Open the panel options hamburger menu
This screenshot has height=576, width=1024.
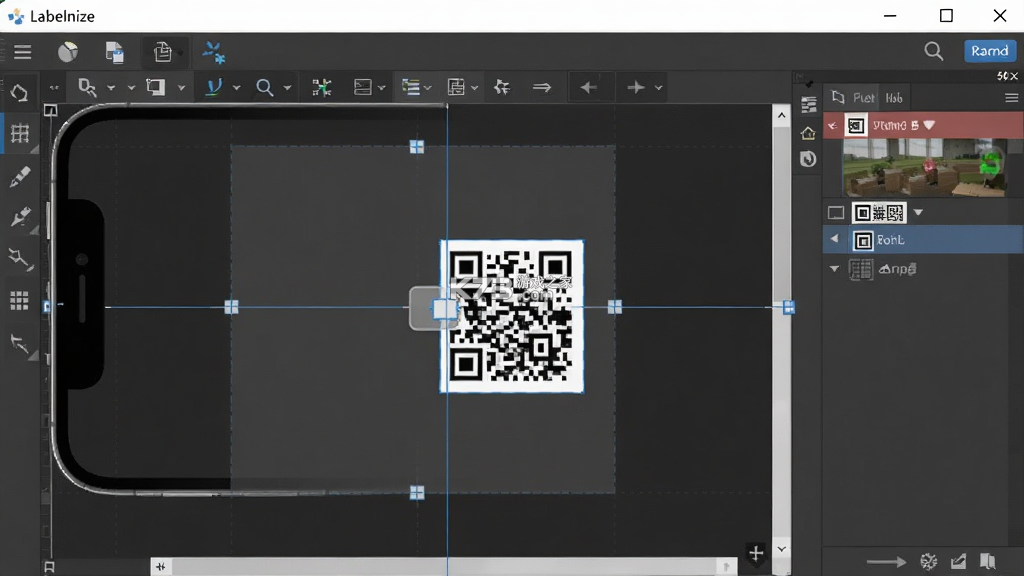pos(1012,98)
